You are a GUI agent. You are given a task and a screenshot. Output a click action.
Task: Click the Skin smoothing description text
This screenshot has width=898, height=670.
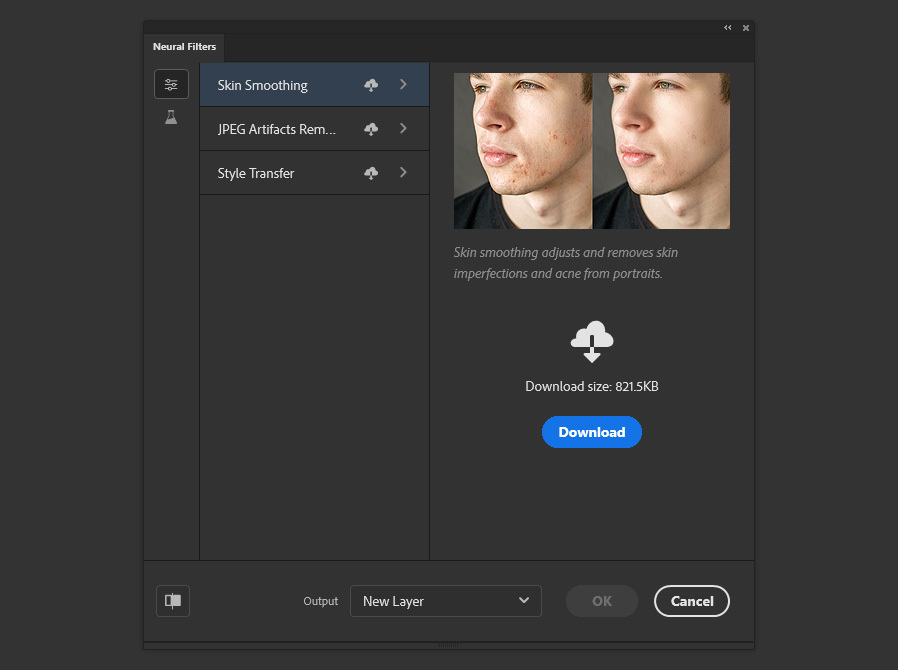(x=566, y=263)
